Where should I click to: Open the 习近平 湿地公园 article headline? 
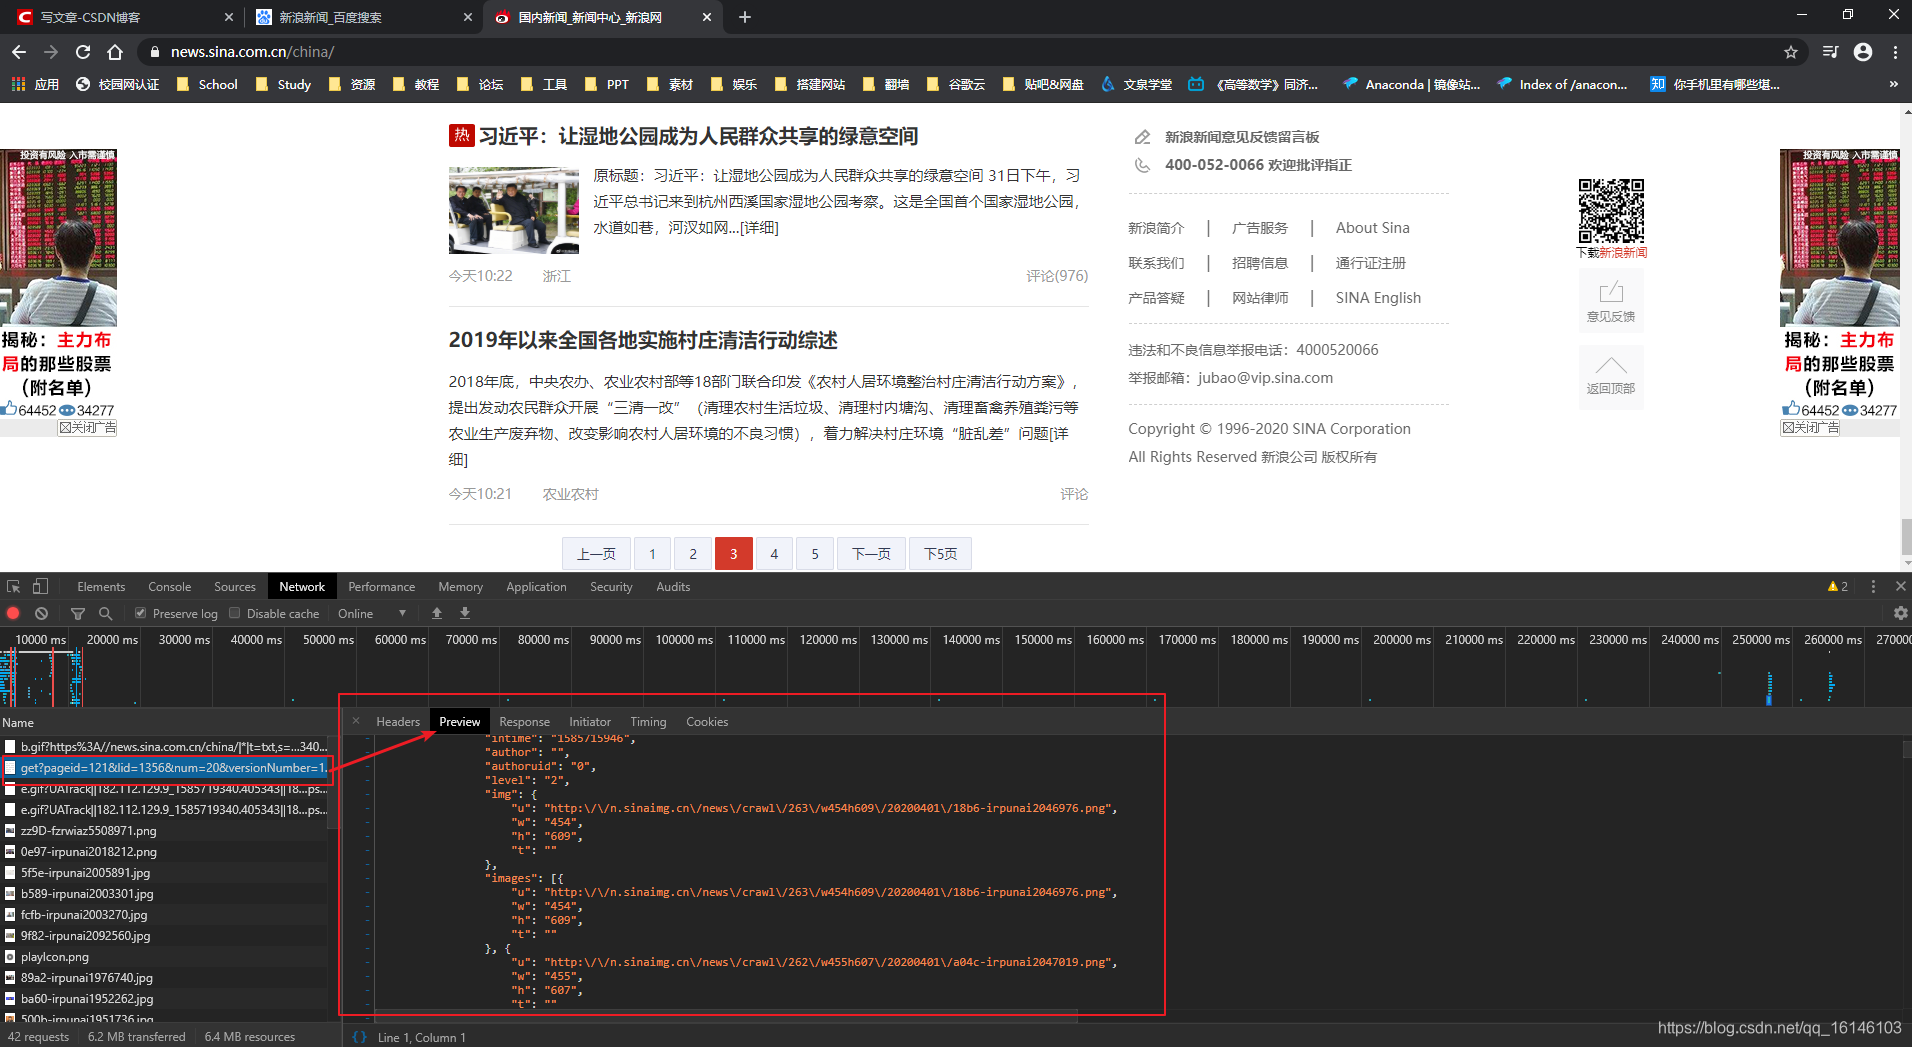point(698,136)
